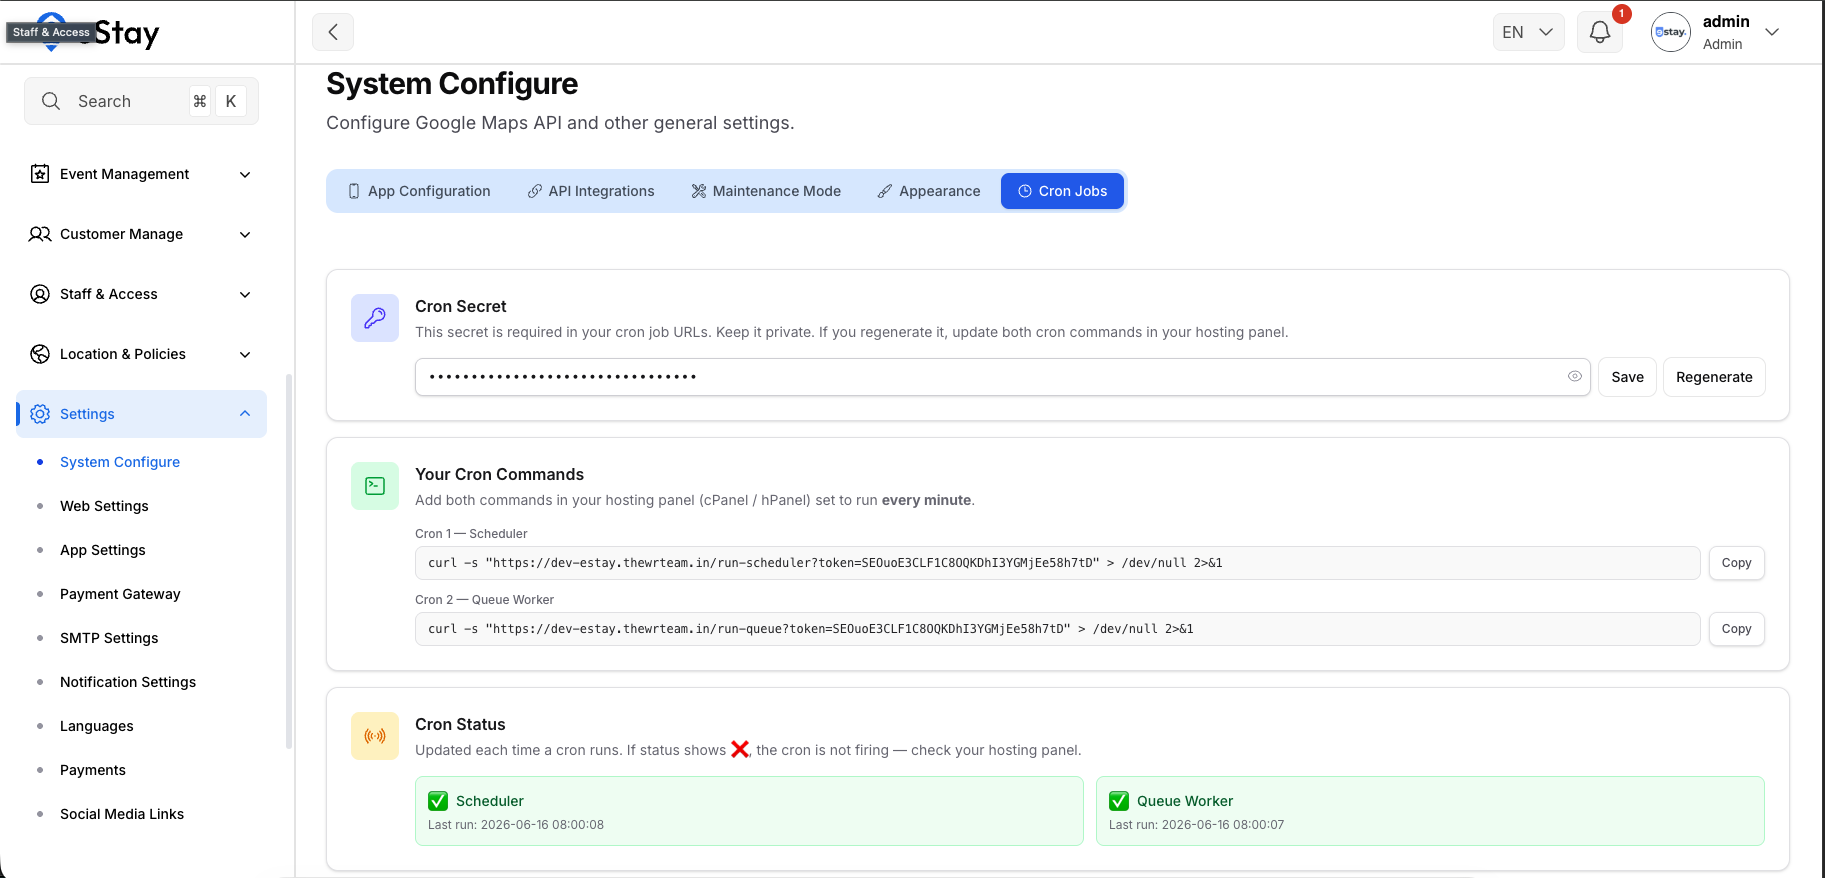
Task: Click the cron secret password field
Action: tap(1002, 377)
